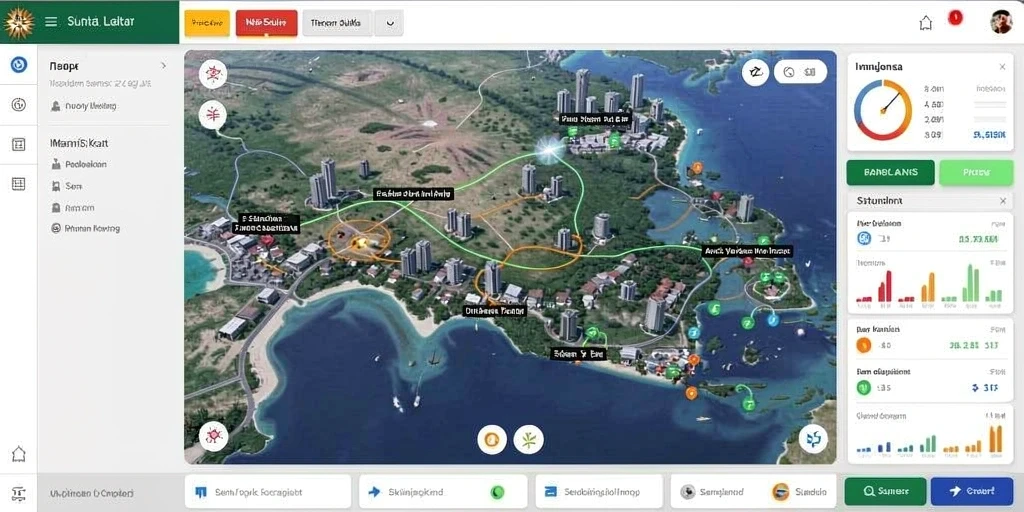Open the chevron dropdown in the top toolbar

[x=390, y=22]
